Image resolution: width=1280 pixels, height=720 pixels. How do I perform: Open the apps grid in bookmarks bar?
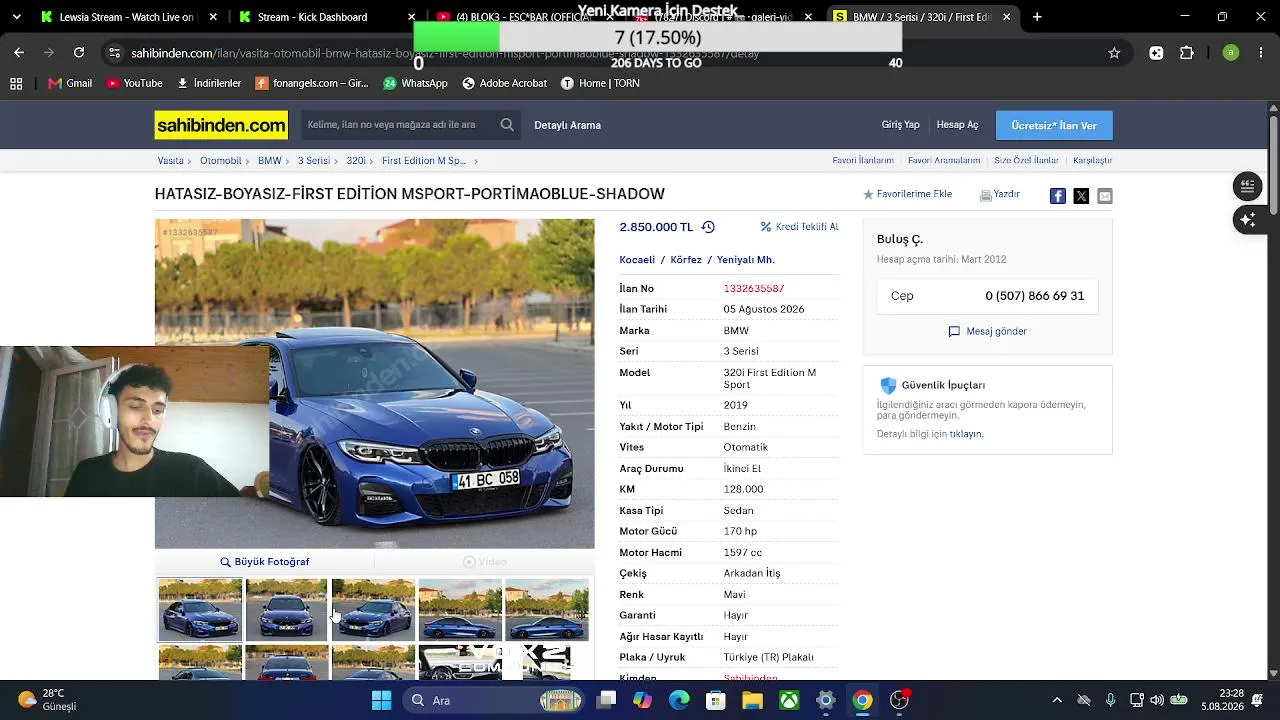coord(16,84)
